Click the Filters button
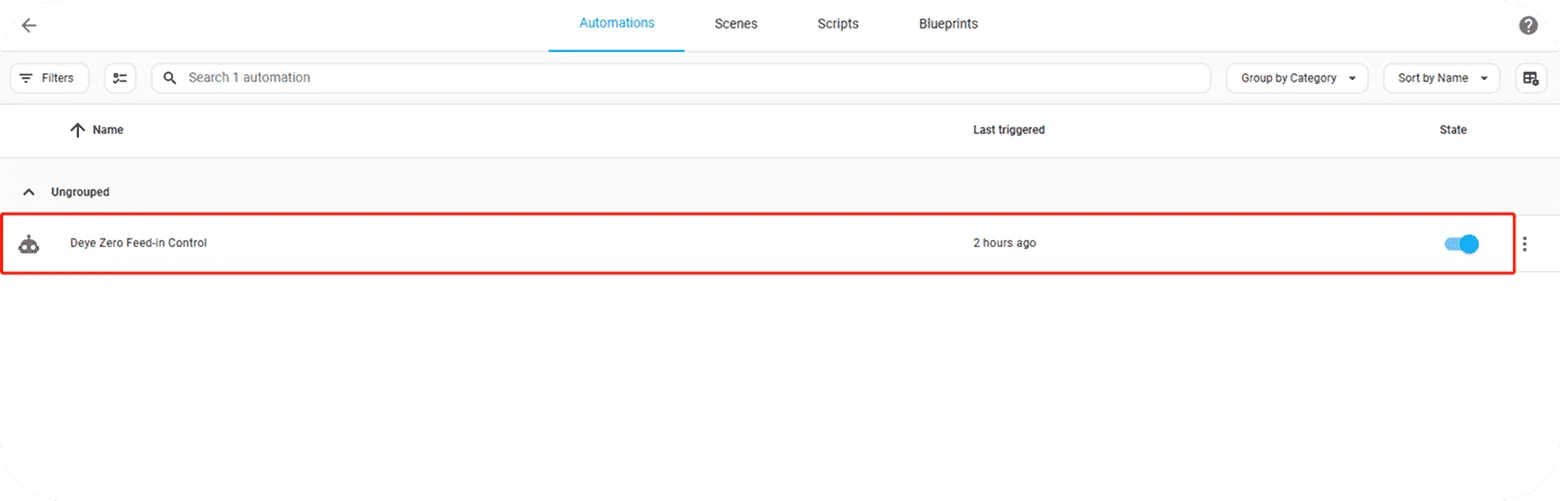 (49, 78)
